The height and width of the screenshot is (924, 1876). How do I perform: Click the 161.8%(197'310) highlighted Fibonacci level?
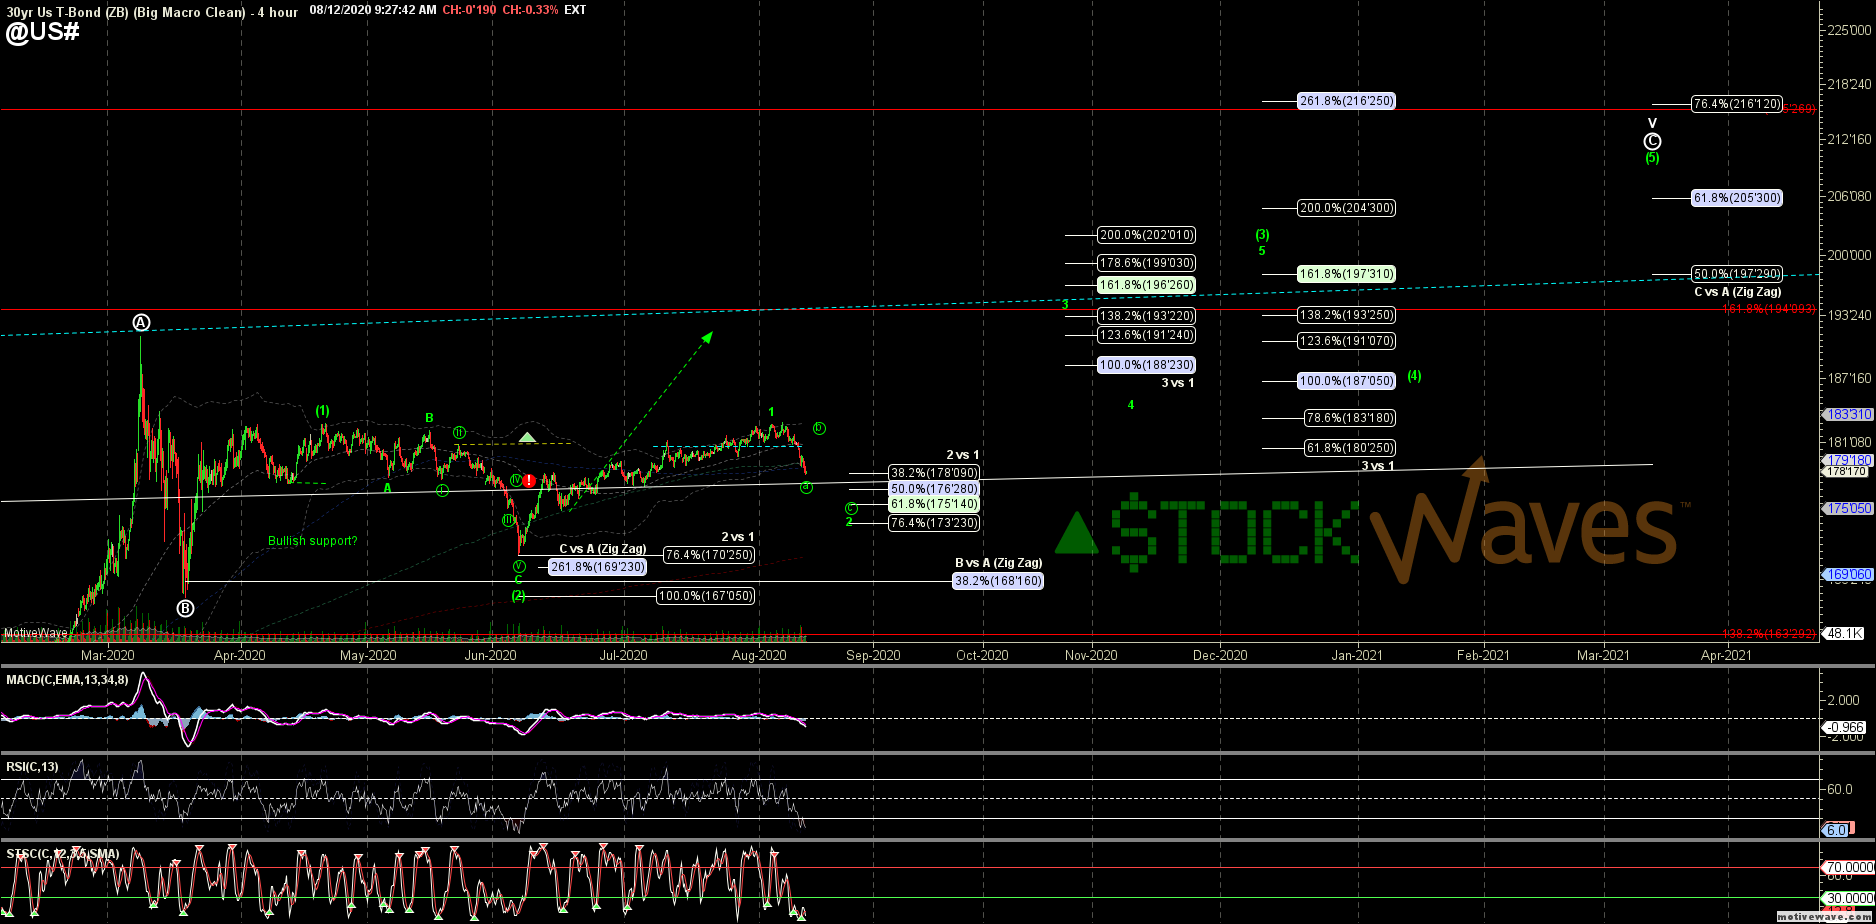1346,273
